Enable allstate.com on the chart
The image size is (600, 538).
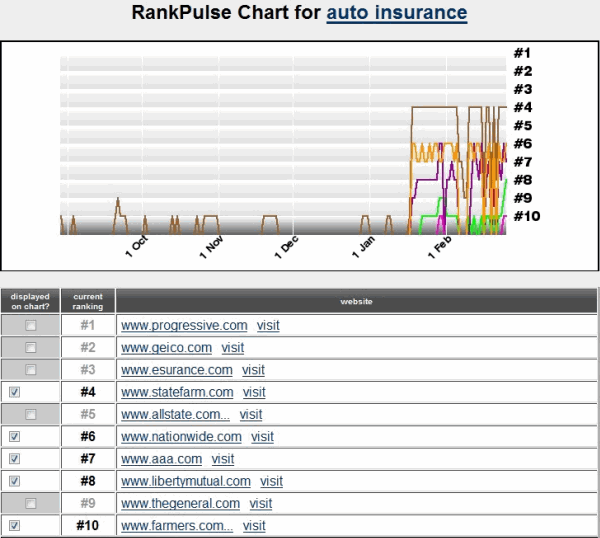(31, 414)
